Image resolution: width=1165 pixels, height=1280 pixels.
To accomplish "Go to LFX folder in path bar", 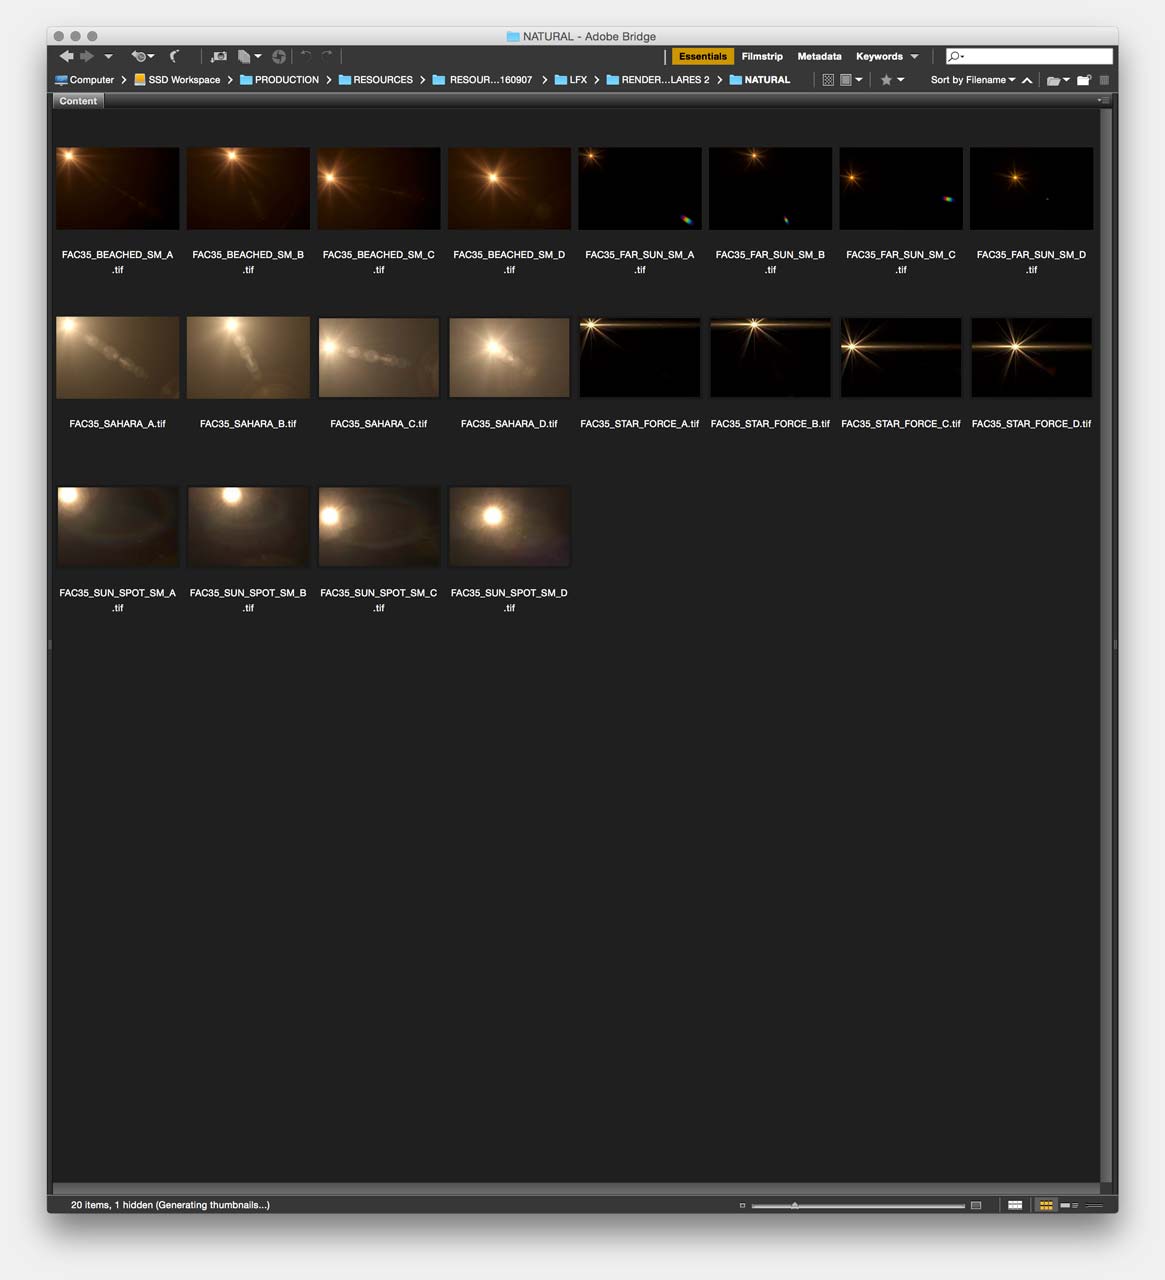I will (x=571, y=80).
